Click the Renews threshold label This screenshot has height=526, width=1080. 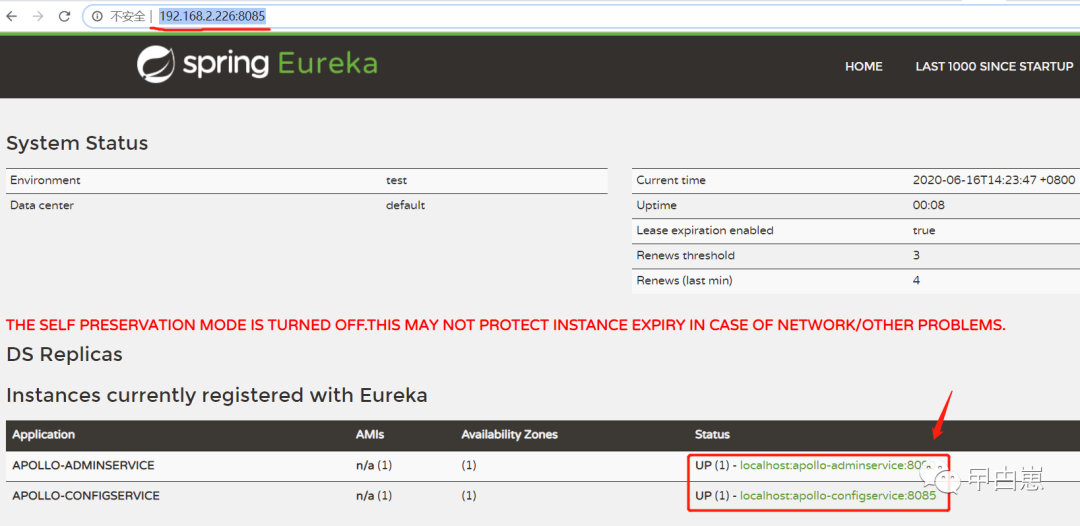(685, 255)
